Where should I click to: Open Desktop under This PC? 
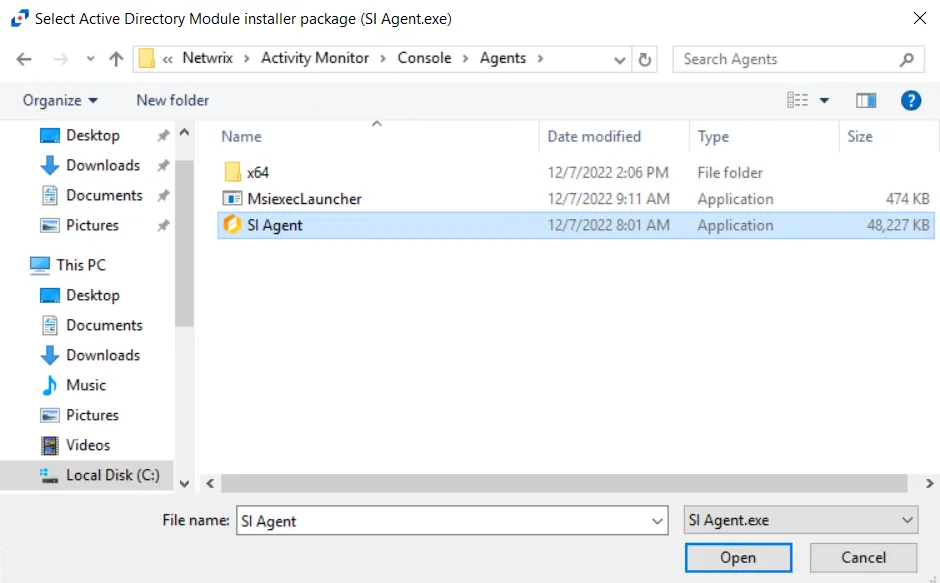tap(93, 295)
